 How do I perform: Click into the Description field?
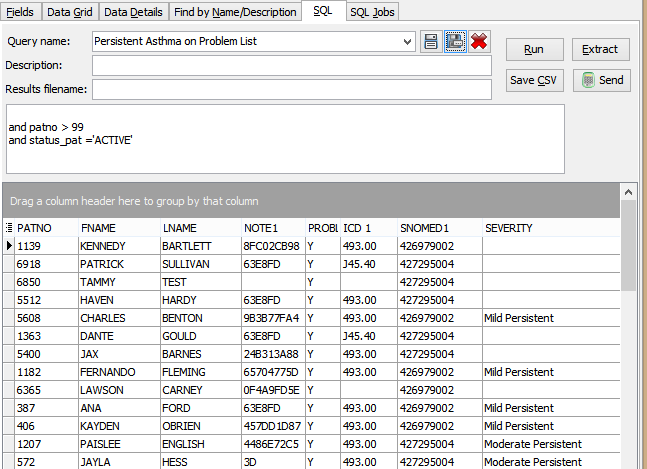(x=292, y=66)
